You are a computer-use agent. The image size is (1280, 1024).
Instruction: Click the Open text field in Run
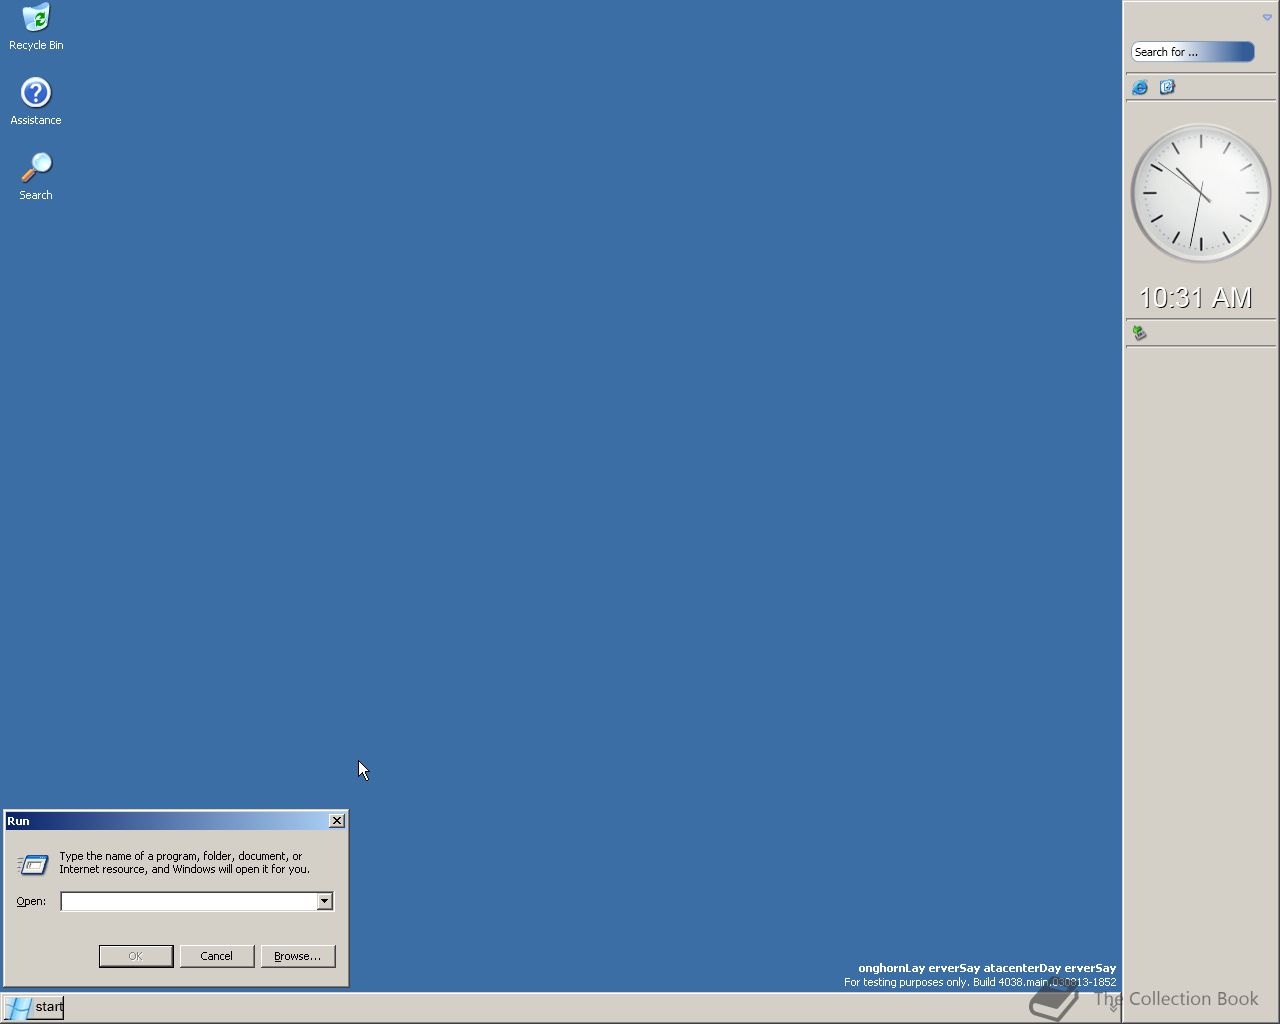point(189,901)
